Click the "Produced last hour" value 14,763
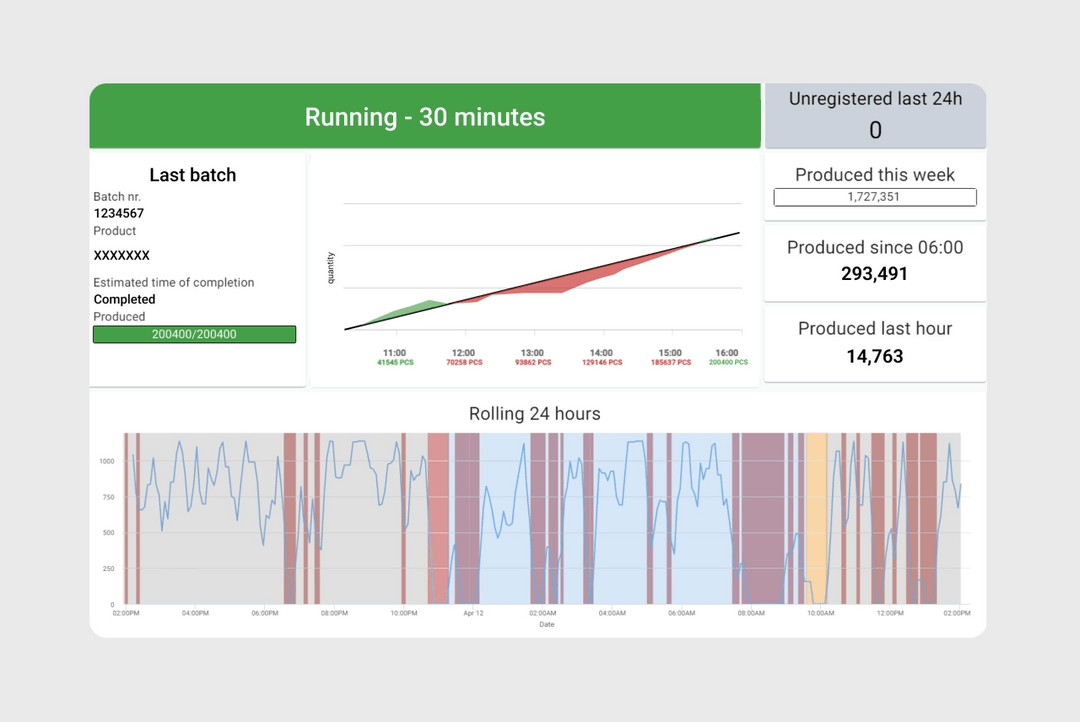Screen dimensions: 1080x722 [875, 356]
